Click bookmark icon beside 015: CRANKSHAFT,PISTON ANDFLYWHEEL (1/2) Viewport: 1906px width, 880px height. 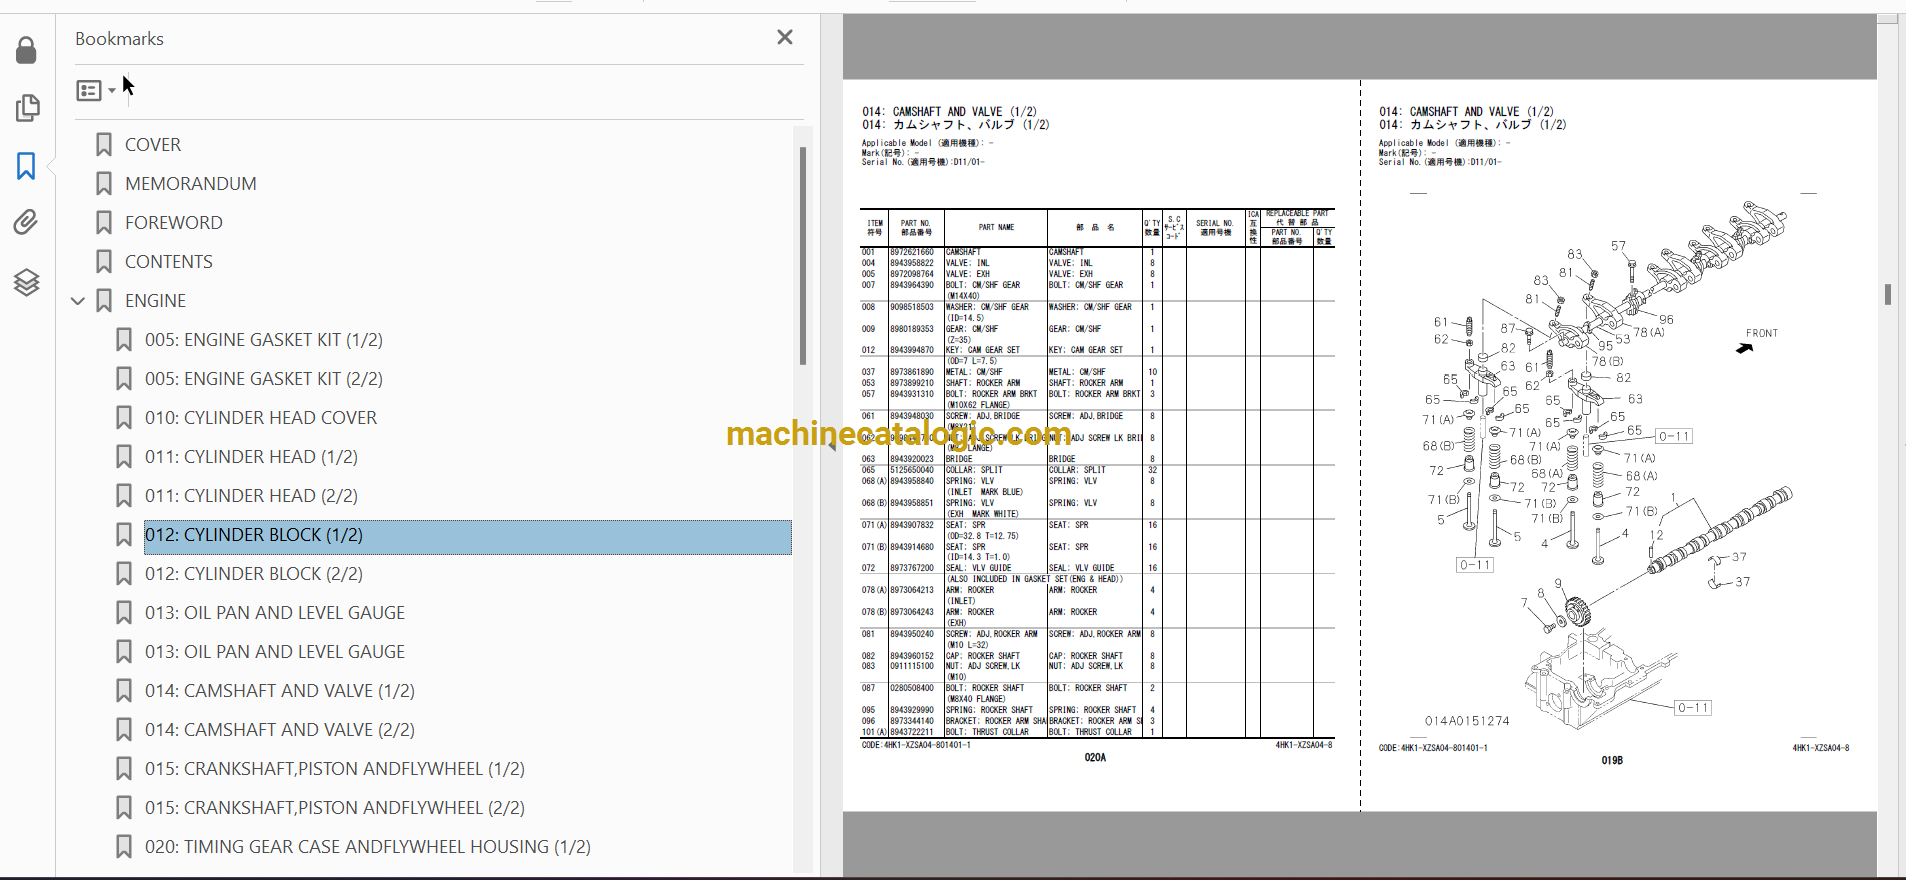tap(124, 769)
